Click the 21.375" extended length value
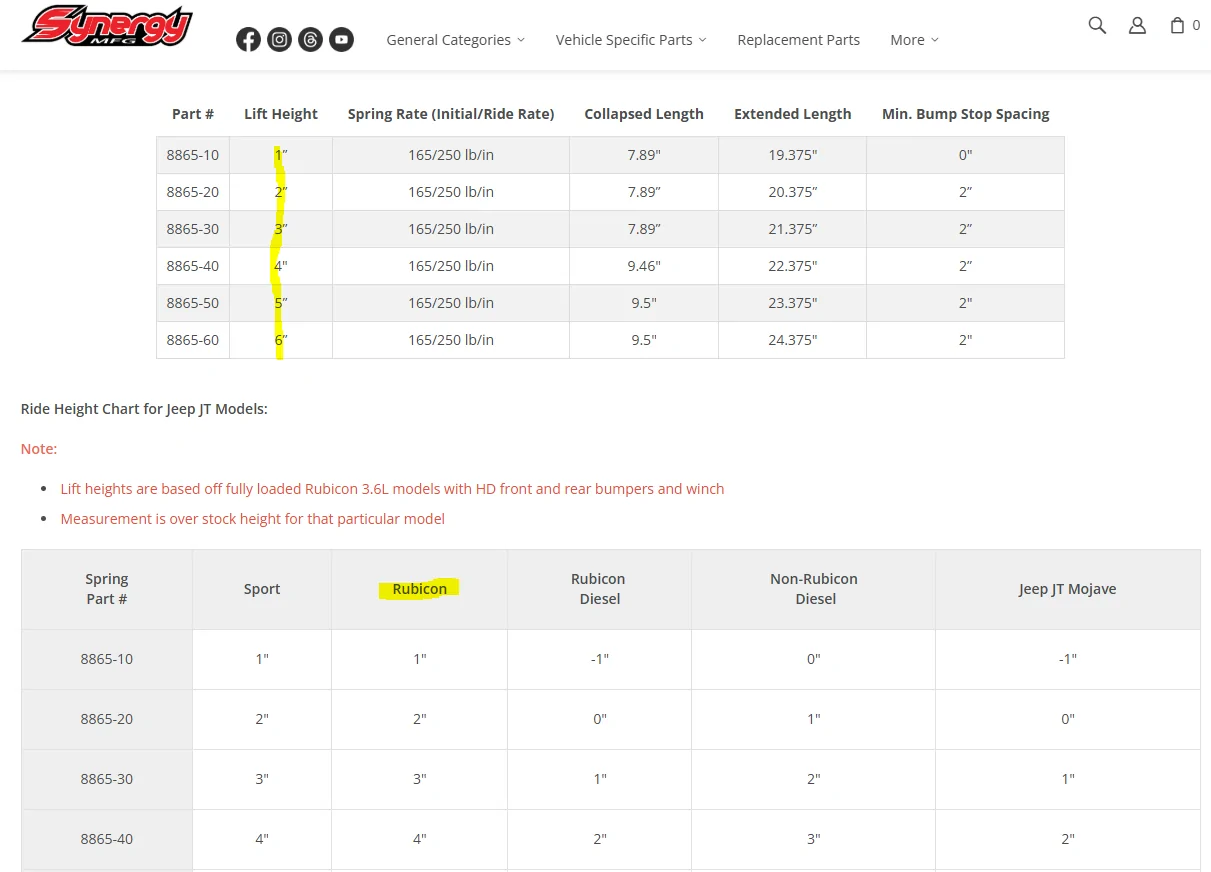The height and width of the screenshot is (872, 1211). pos(793,229)
